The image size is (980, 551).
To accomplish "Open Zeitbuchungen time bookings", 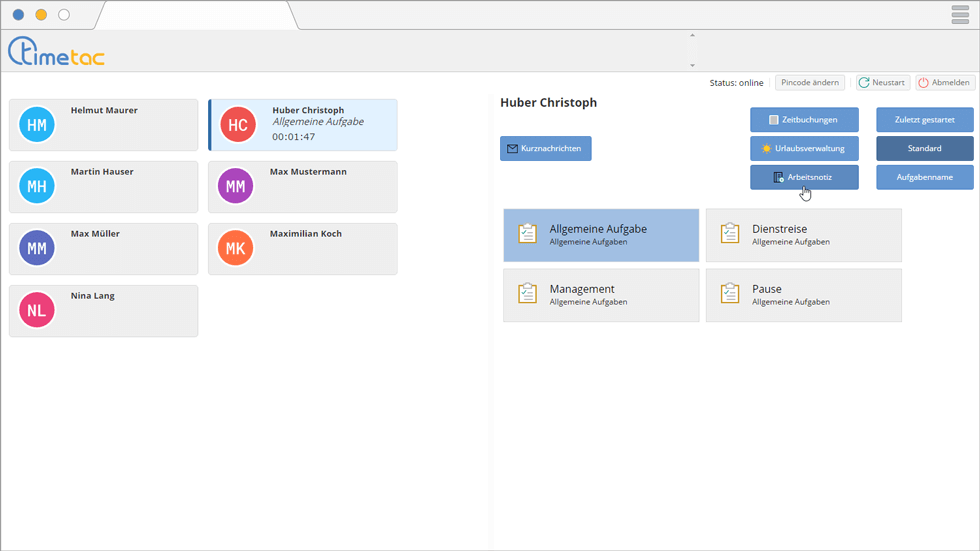I will coord(804,120).
